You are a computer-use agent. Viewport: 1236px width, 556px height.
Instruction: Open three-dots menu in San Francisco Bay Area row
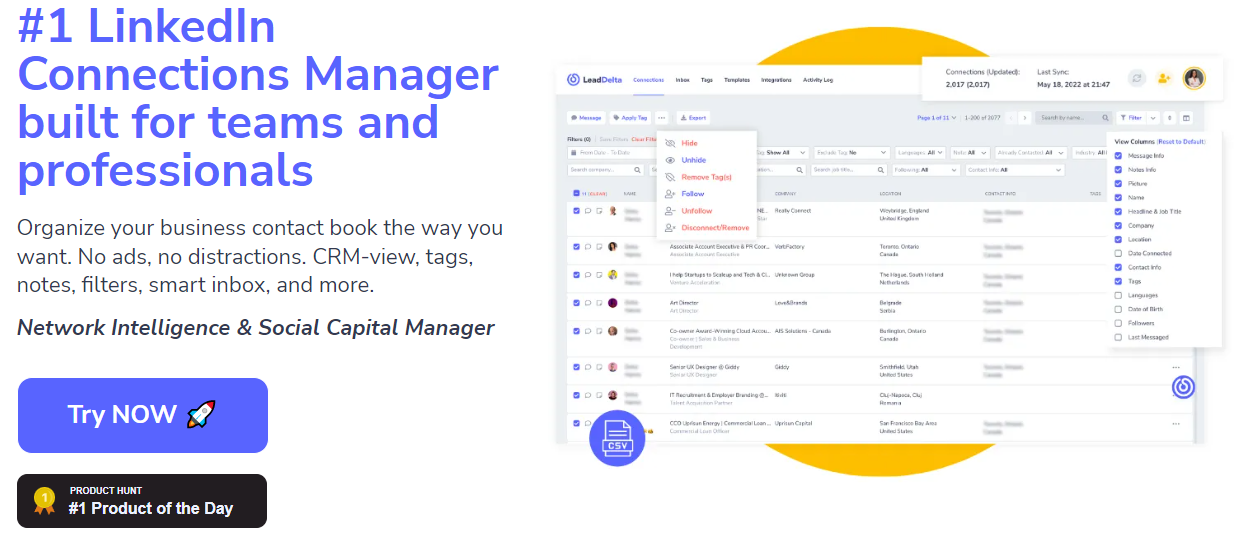1175,423
